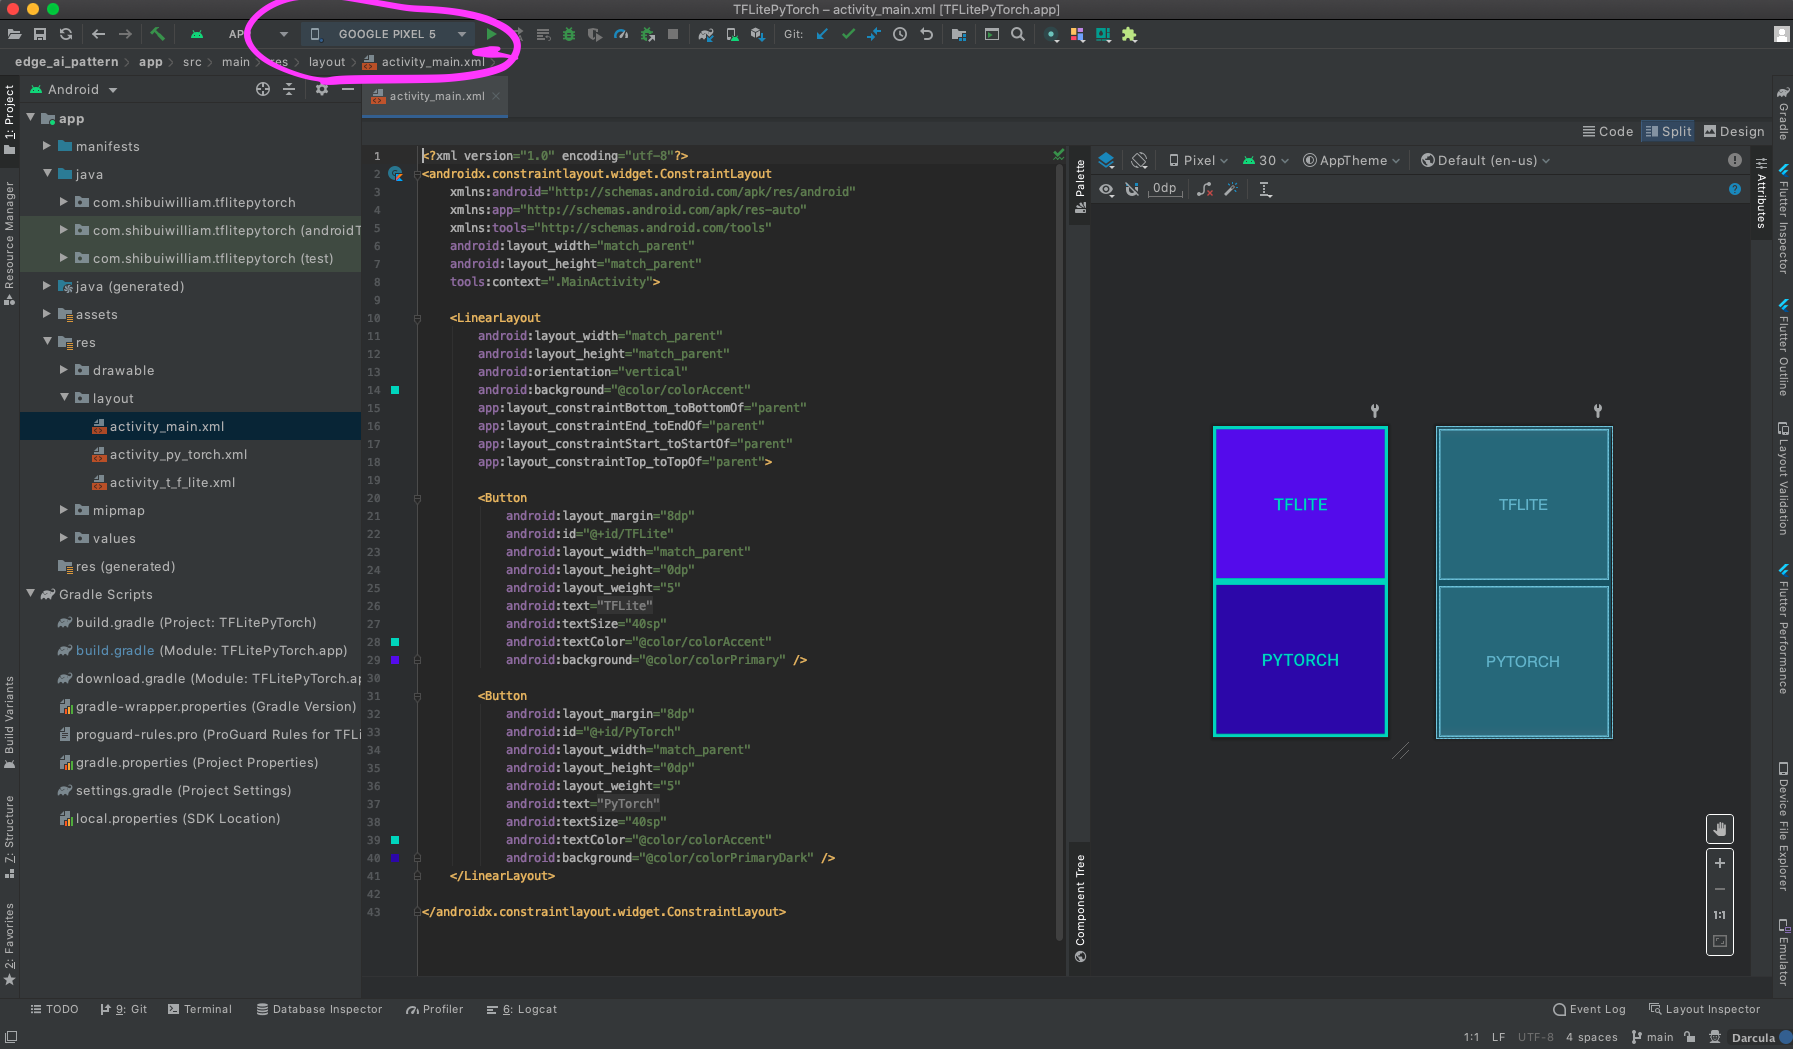The image size is (1793, 1049).
Task: Click the Git commit checkmark icon
Action: 848,34
